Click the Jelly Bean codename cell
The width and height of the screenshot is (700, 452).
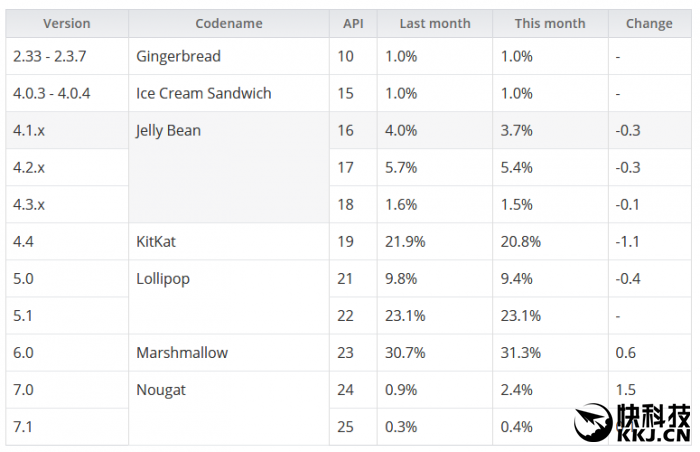(x=168, y=130)
